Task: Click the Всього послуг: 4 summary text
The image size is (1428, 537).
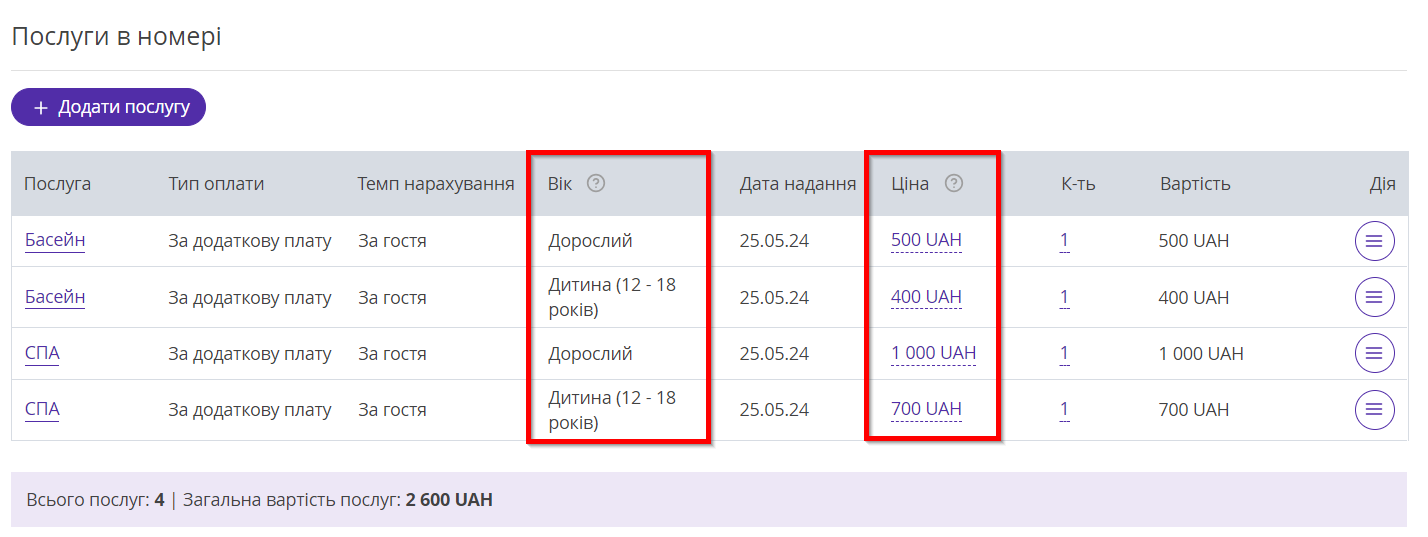Action: click(x=95, y=499)
